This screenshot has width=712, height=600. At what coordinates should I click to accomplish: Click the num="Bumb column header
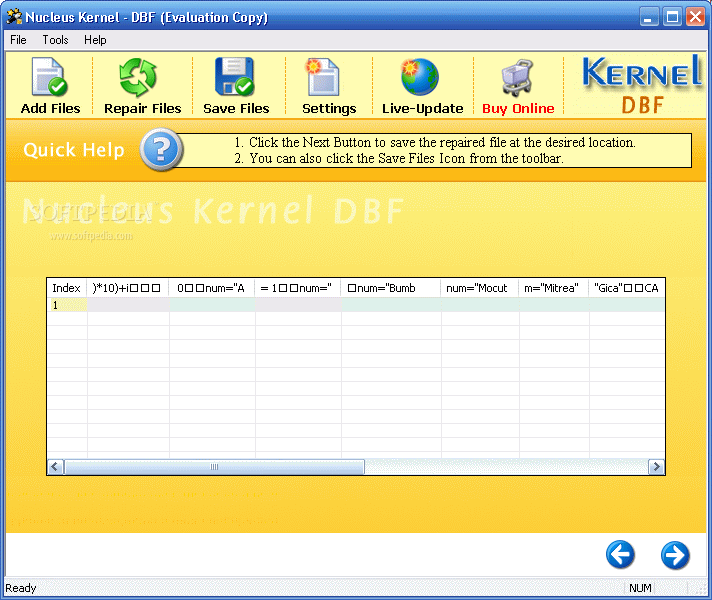[x=391, y=288]
